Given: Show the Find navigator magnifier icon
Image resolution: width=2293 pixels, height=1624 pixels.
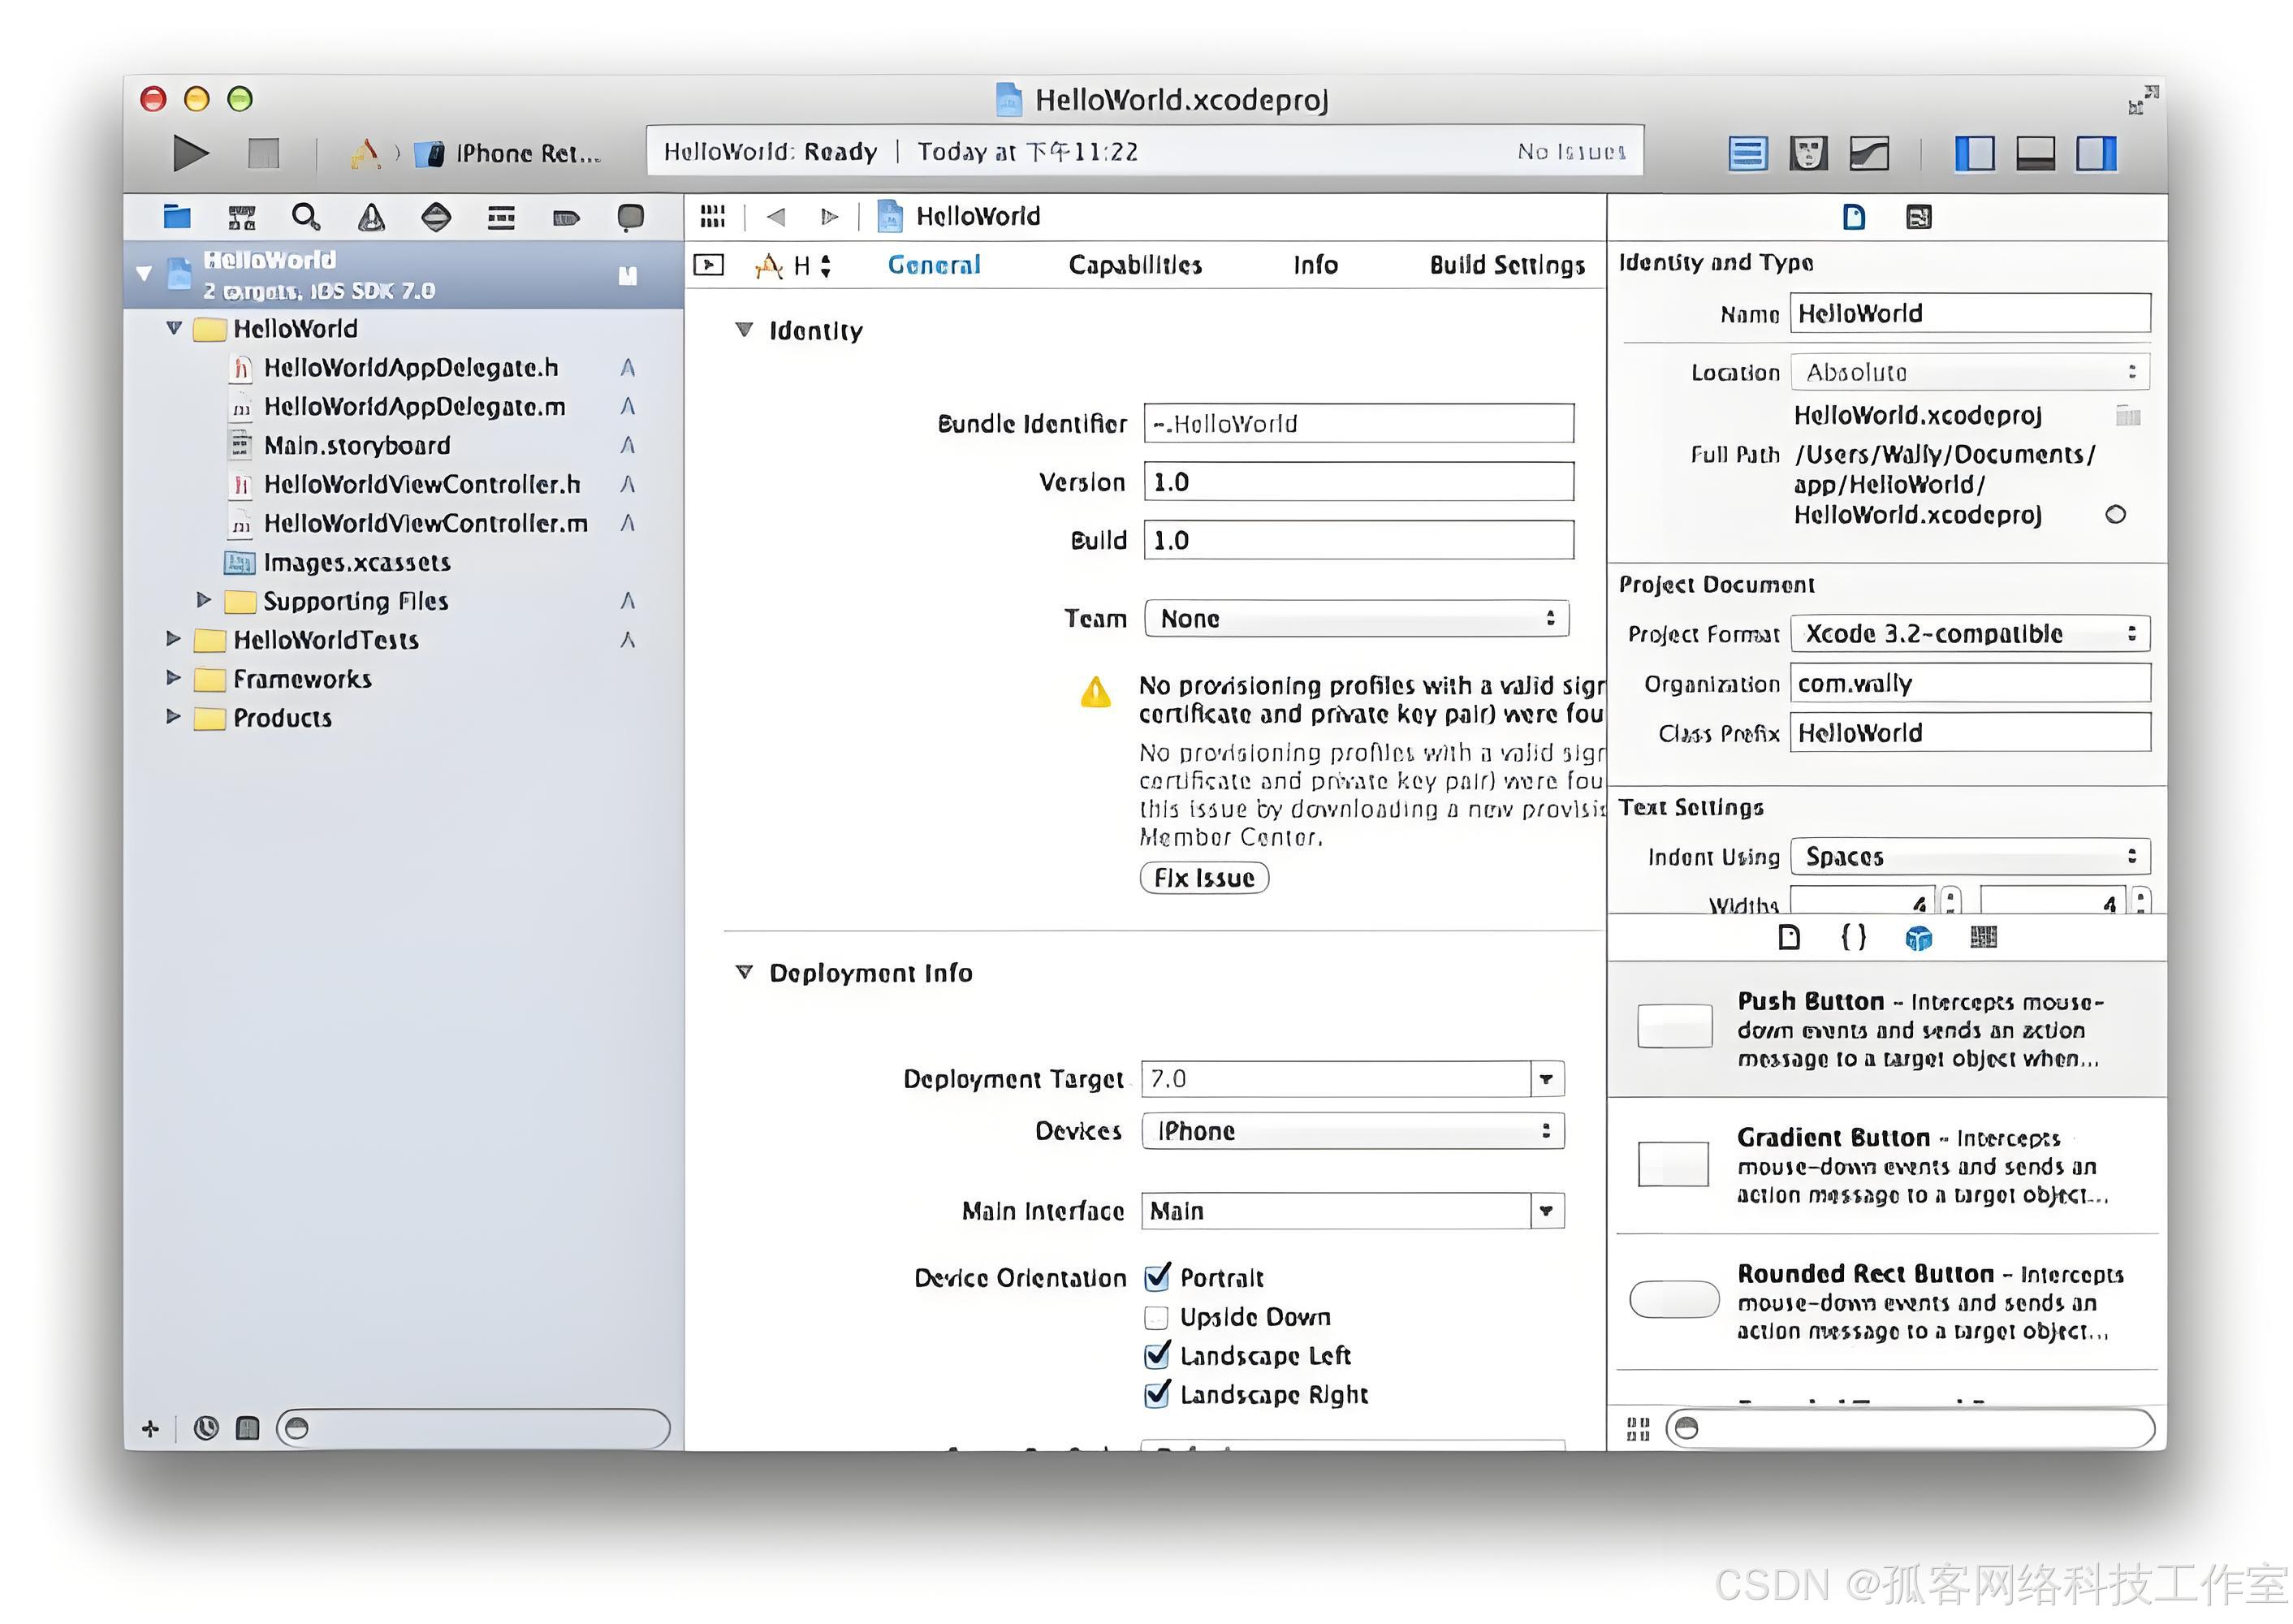Looking at the screenshot, I should (x=306, y=216).
